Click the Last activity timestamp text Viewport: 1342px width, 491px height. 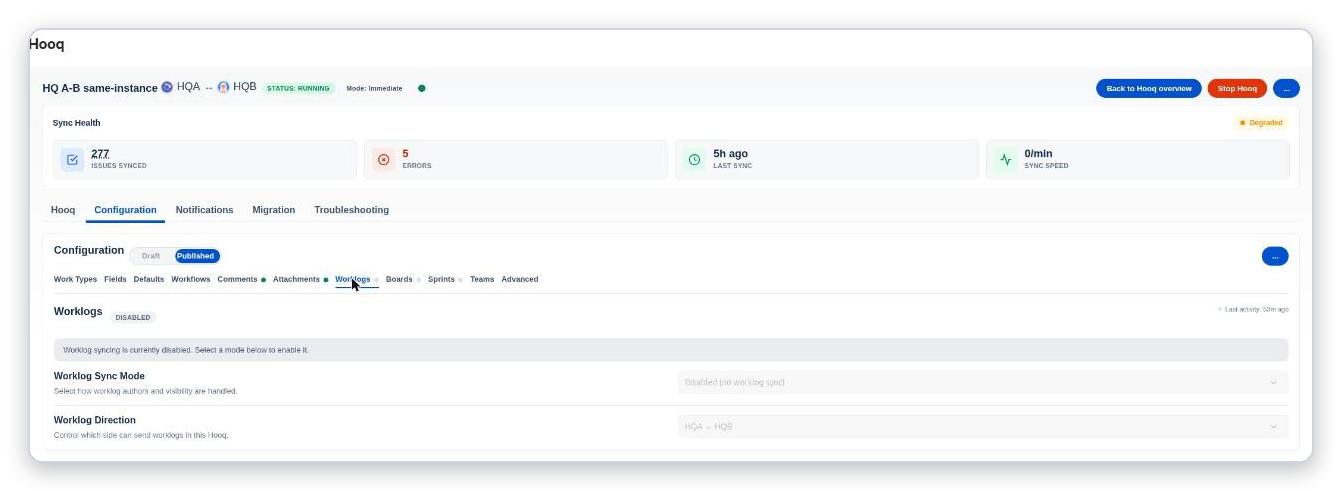(1256, 310)
